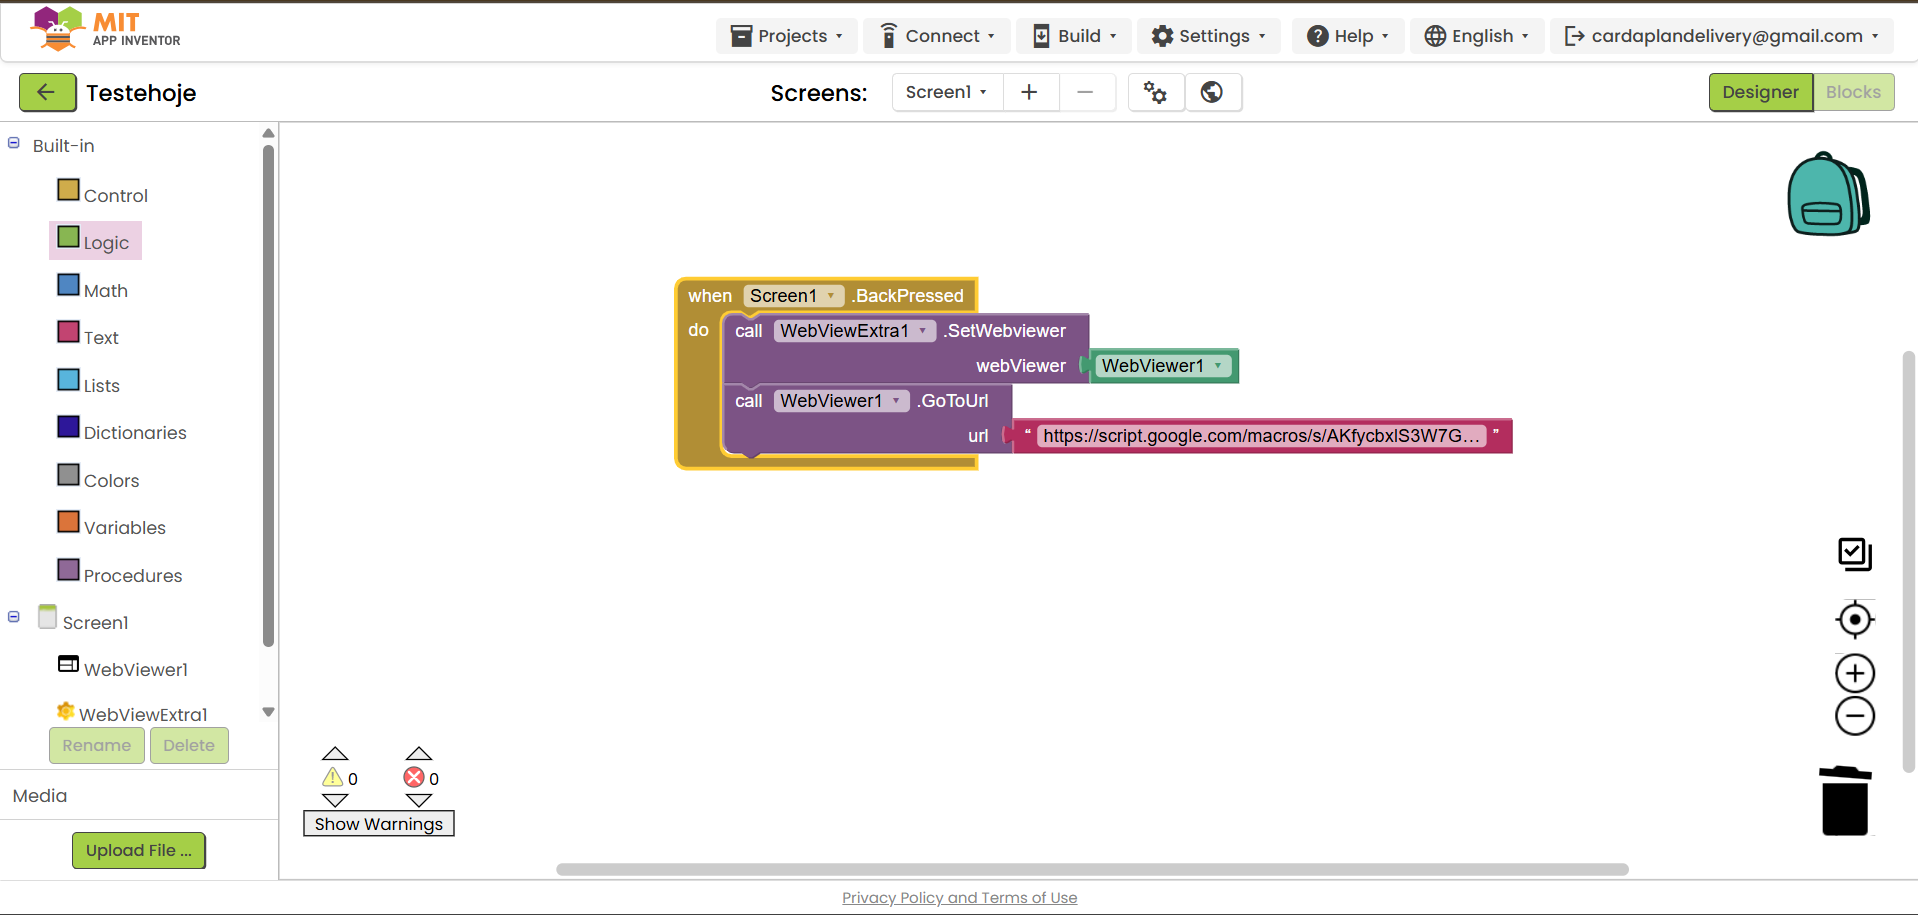Center the workspace with the target icon
Screen dimensions: 1918x915
point(1854,620)
